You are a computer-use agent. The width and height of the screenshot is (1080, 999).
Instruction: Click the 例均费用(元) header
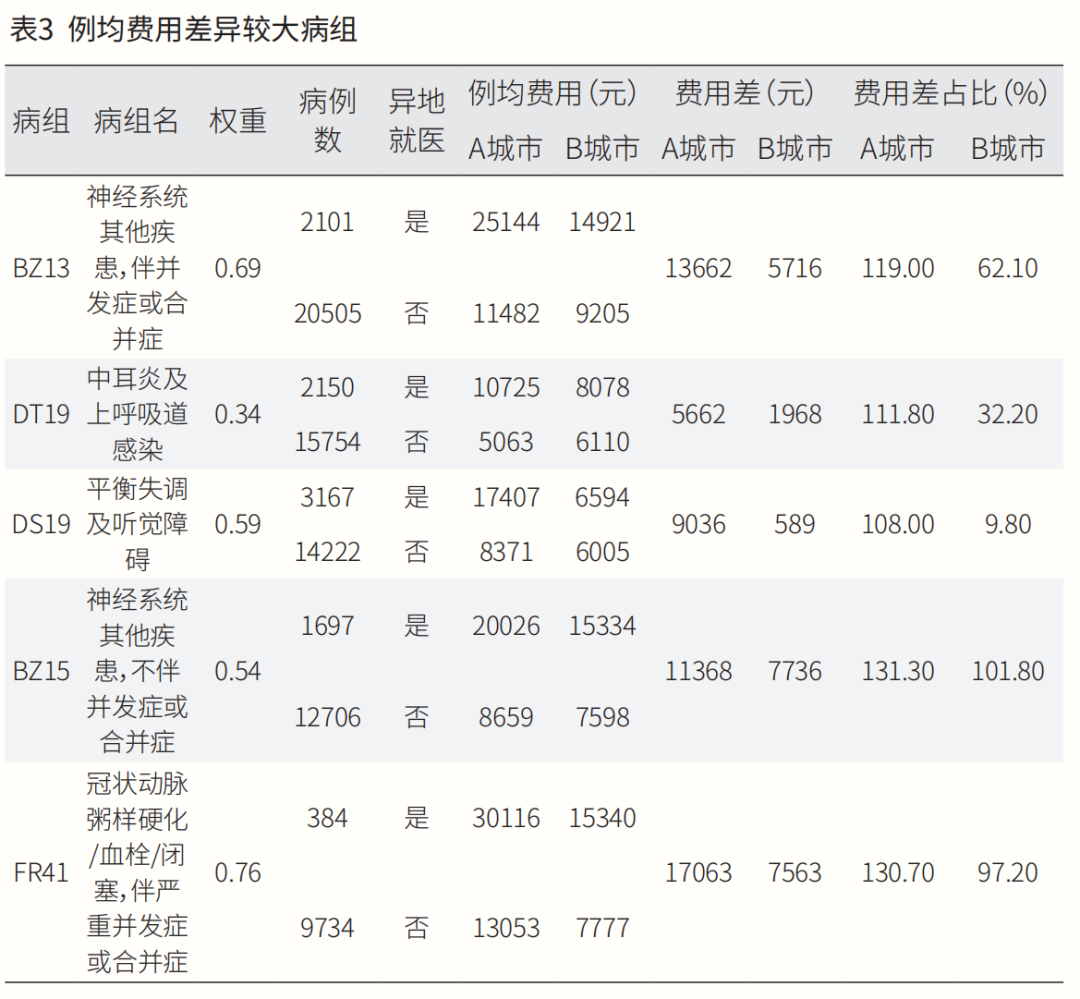point(552,94)
